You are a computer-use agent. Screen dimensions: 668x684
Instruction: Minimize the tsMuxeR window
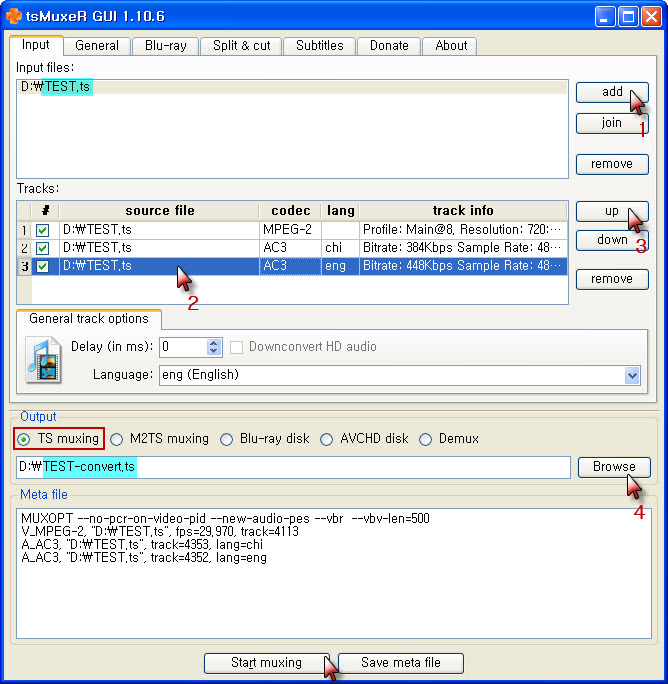pyautogui.click(x=605, y=17)
